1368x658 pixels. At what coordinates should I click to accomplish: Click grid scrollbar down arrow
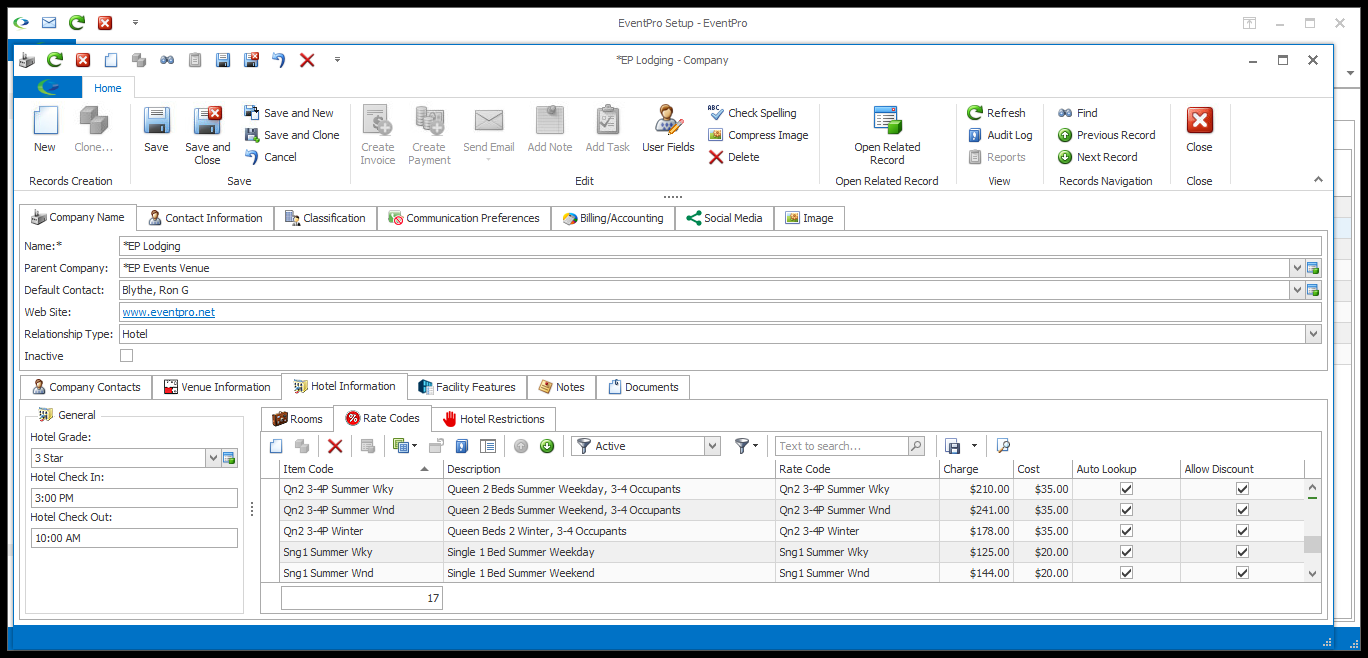(1312, 574)
